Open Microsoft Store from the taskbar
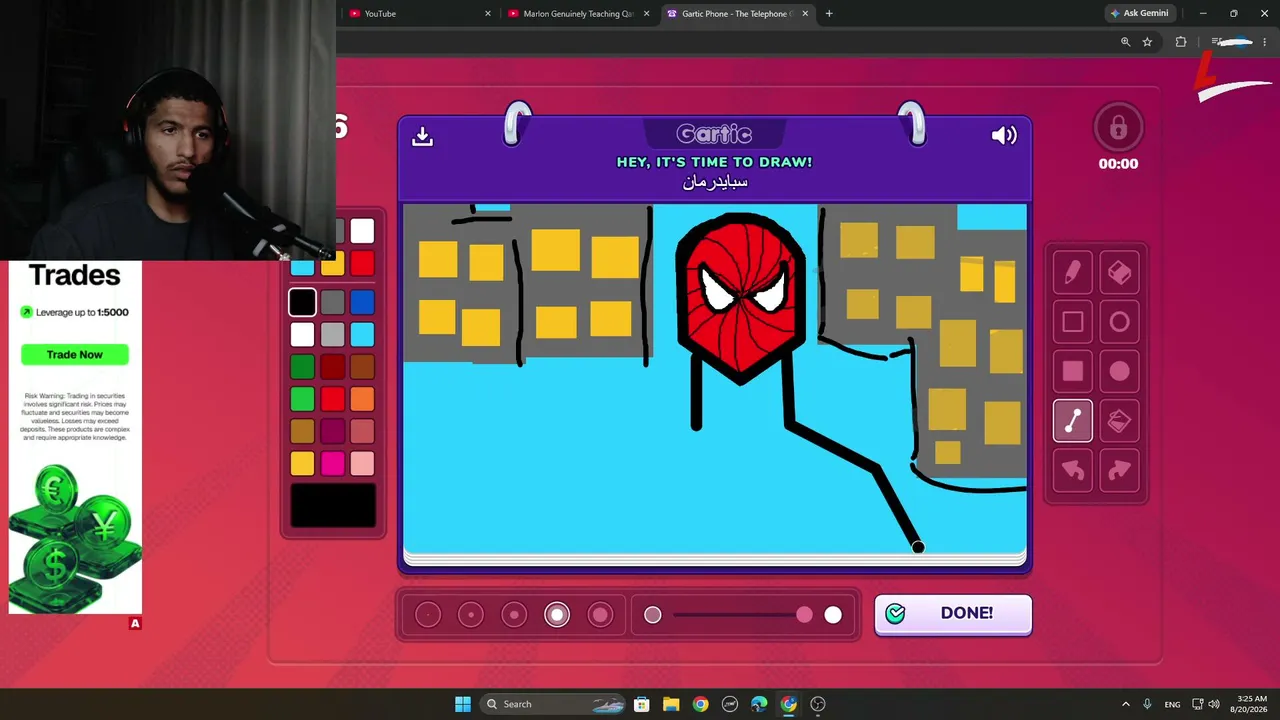 641,704
